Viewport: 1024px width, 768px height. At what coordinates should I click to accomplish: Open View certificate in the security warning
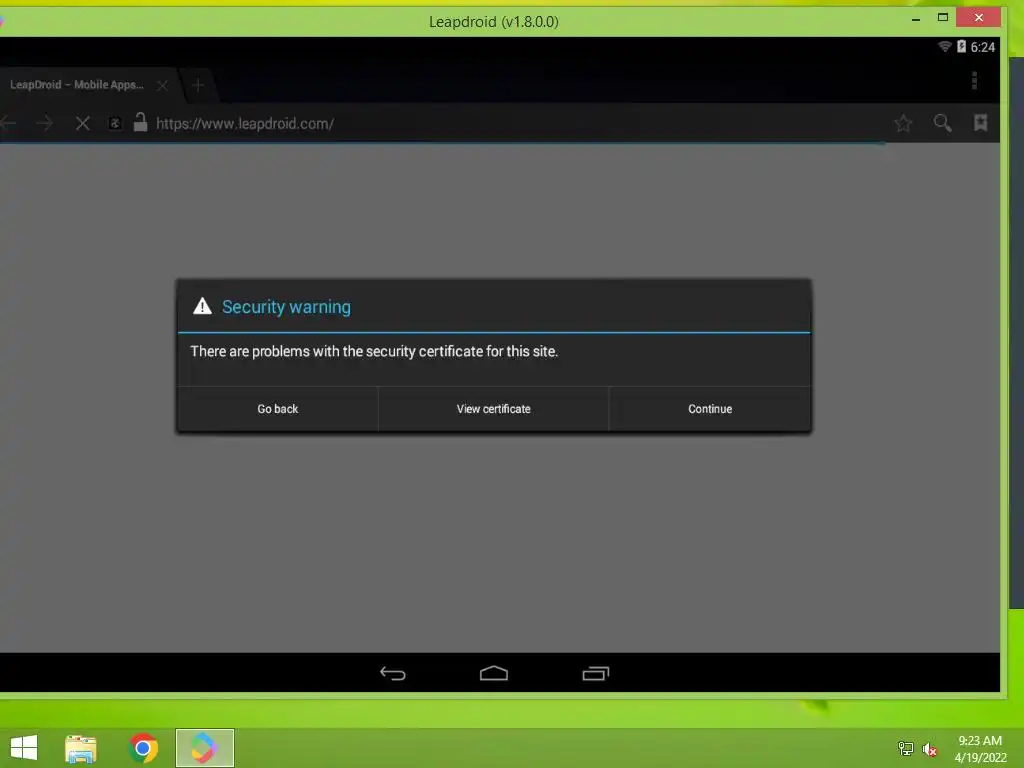tap(493, 409)
